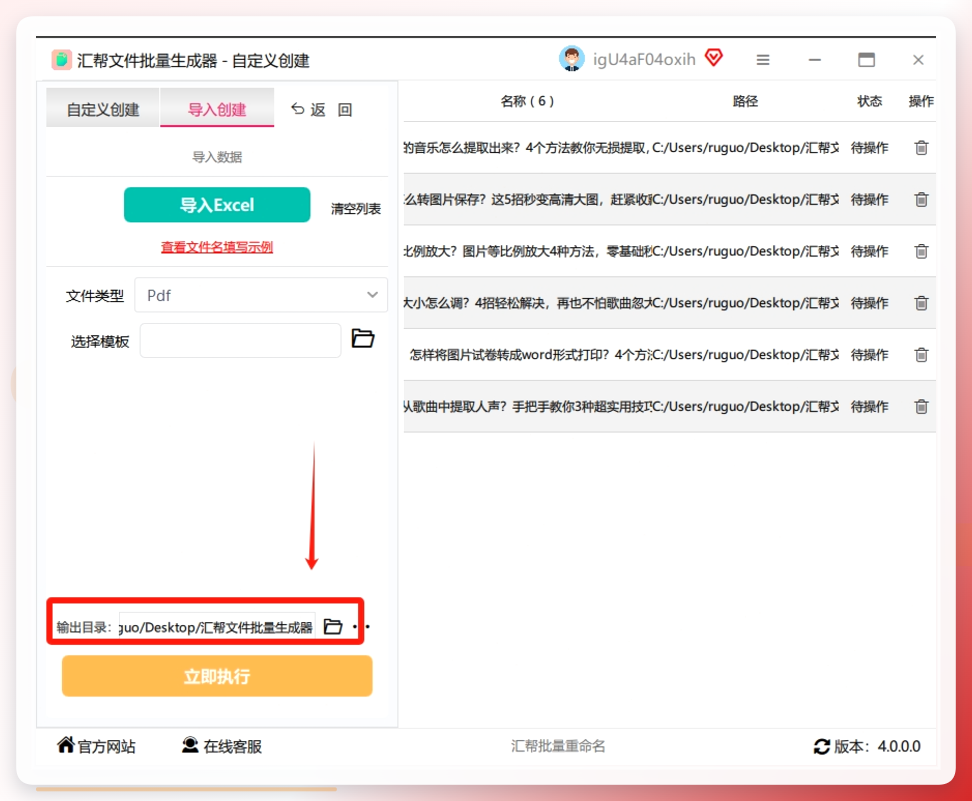
Task: Open 官方网站 link
Action: tap(96, 746)
